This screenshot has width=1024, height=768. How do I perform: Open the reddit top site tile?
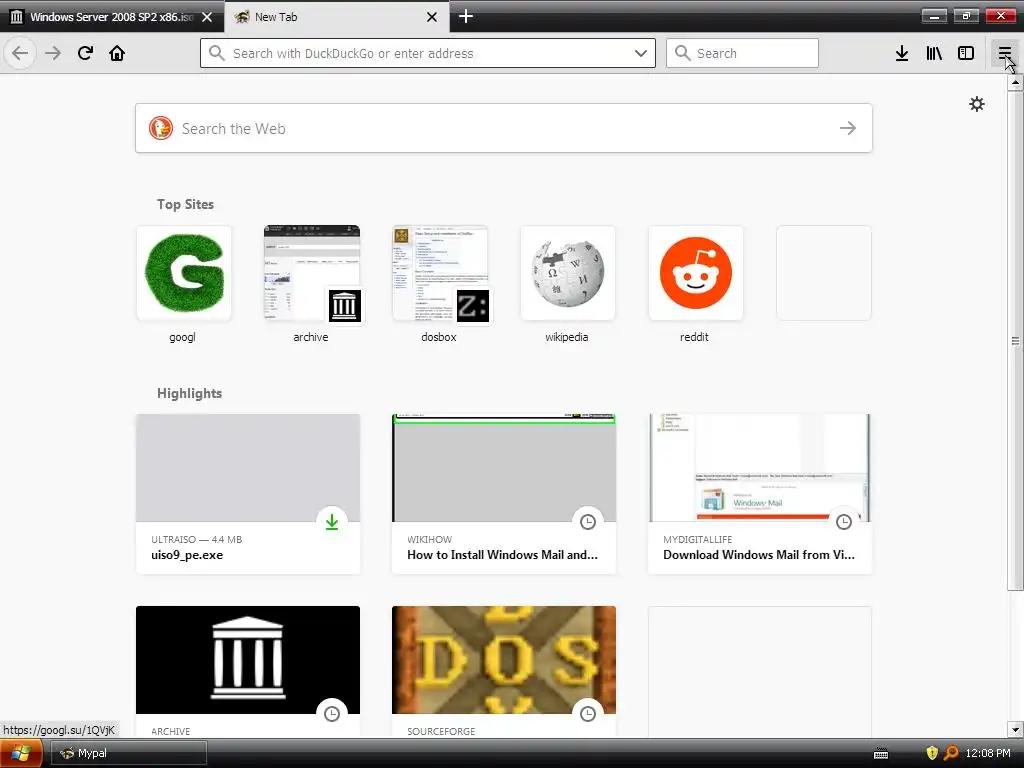pyautogui.click(x=696, y=273)
